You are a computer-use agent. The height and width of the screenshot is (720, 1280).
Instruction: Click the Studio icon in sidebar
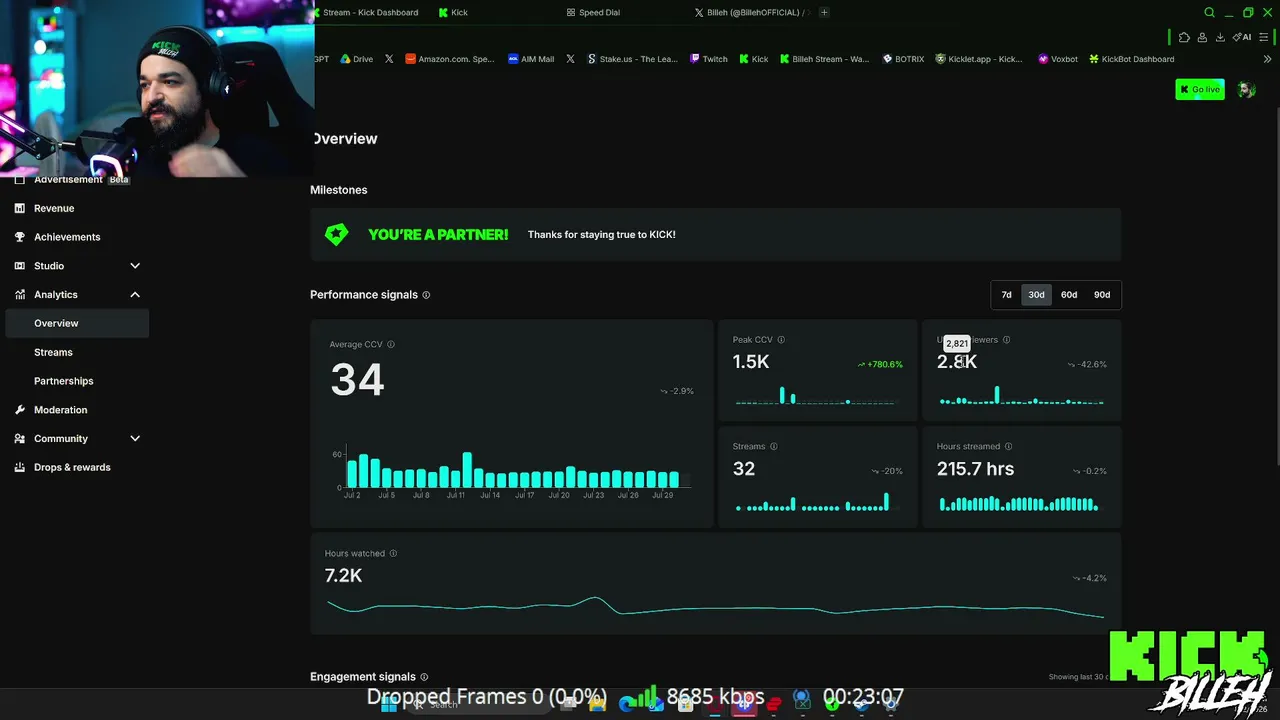(x=20, y=266)
